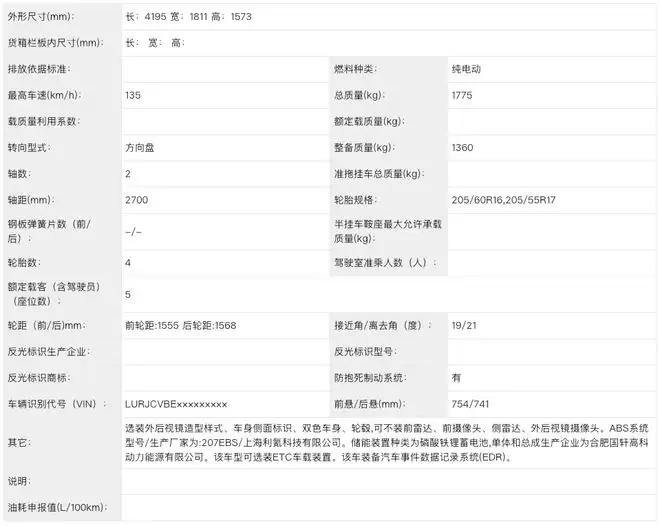Click the max speed value 135
The height and width of the screenshot is (526, 660).
[x=134, y=95]
